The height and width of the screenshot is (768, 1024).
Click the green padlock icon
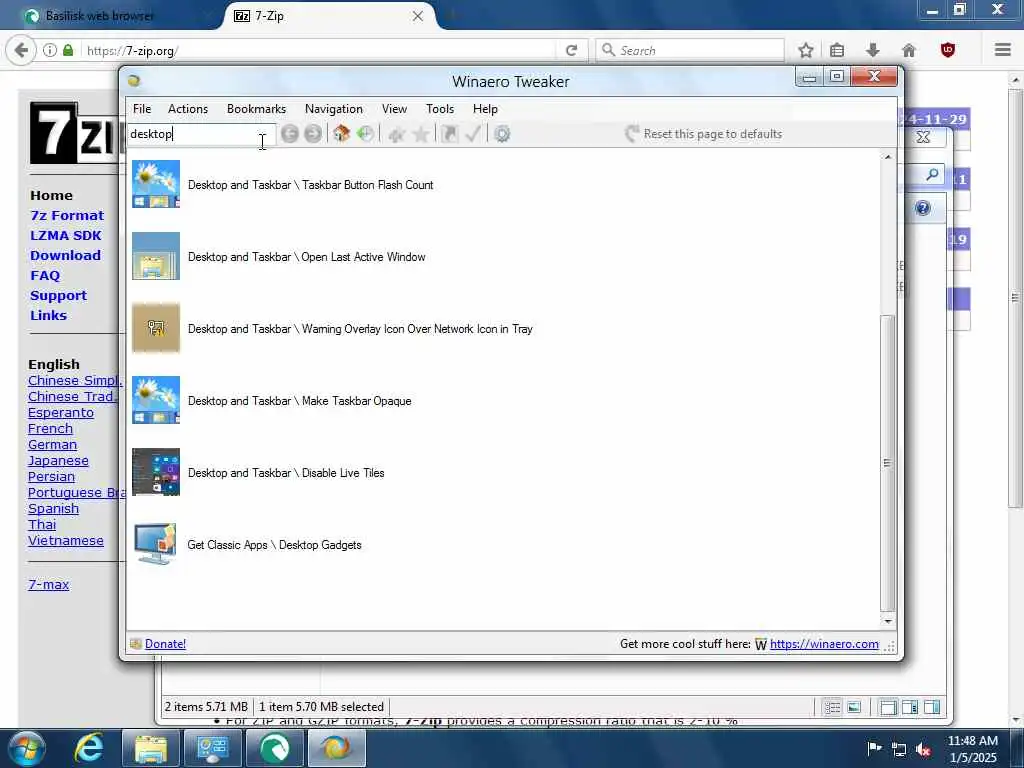pos(68,50)
